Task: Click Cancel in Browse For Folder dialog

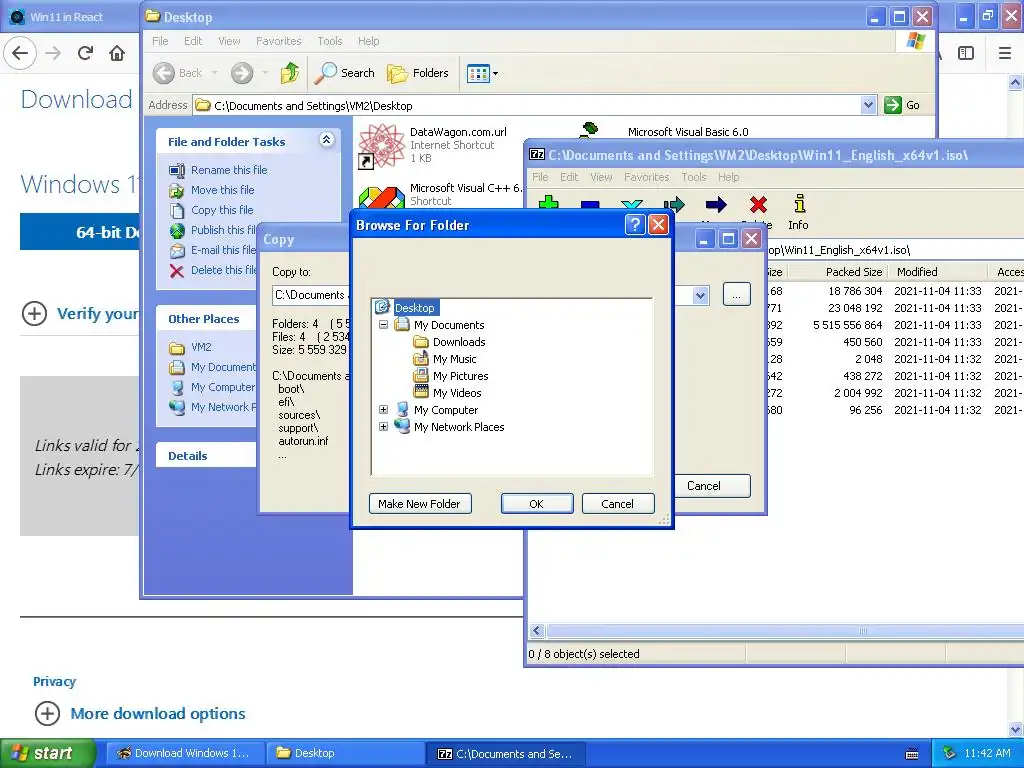Action: pos(618,504)
